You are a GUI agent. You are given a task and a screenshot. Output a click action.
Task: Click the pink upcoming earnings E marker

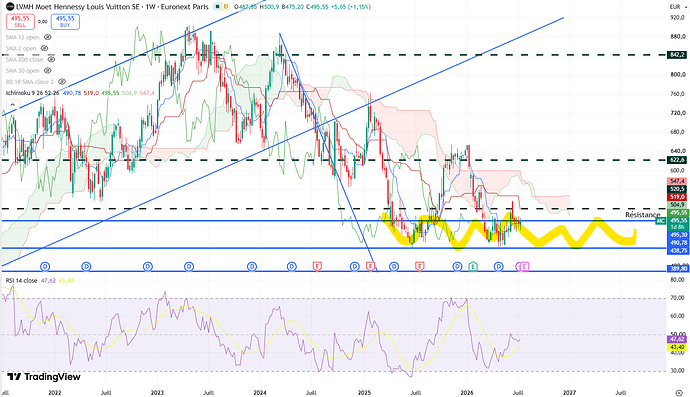click(525, 266)
